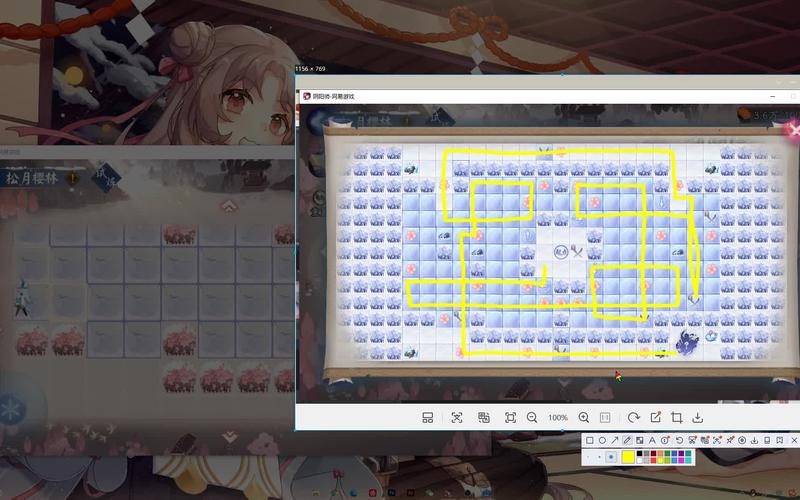Image resolution: width=800 pixels, height=500 pixels.
Task: Choose the smallest pen thickness dot
Action: point(588,457)
